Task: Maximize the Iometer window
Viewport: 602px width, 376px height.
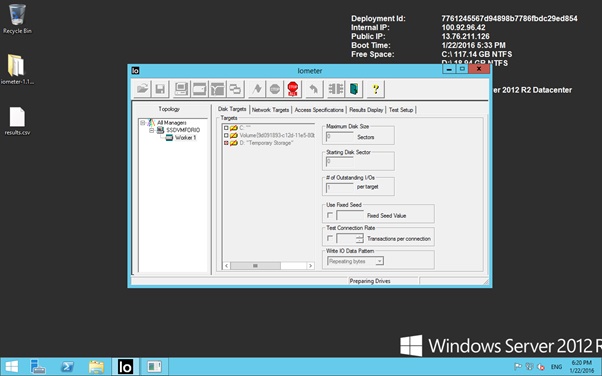Action: click(x=462, y=69)
